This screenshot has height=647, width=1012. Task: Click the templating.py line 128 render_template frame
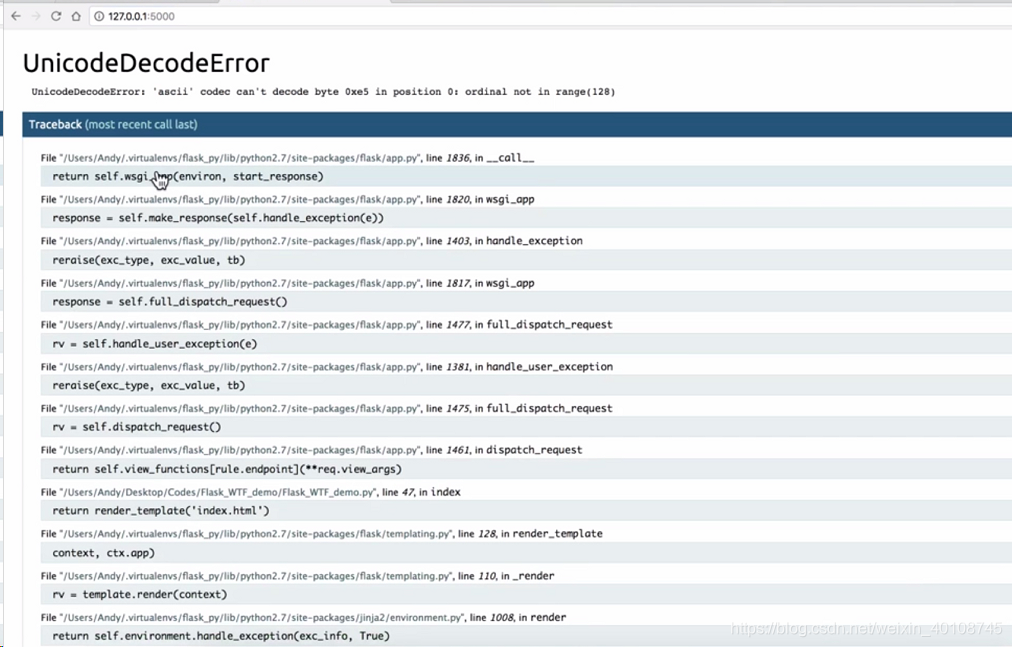tap(321, 534)
